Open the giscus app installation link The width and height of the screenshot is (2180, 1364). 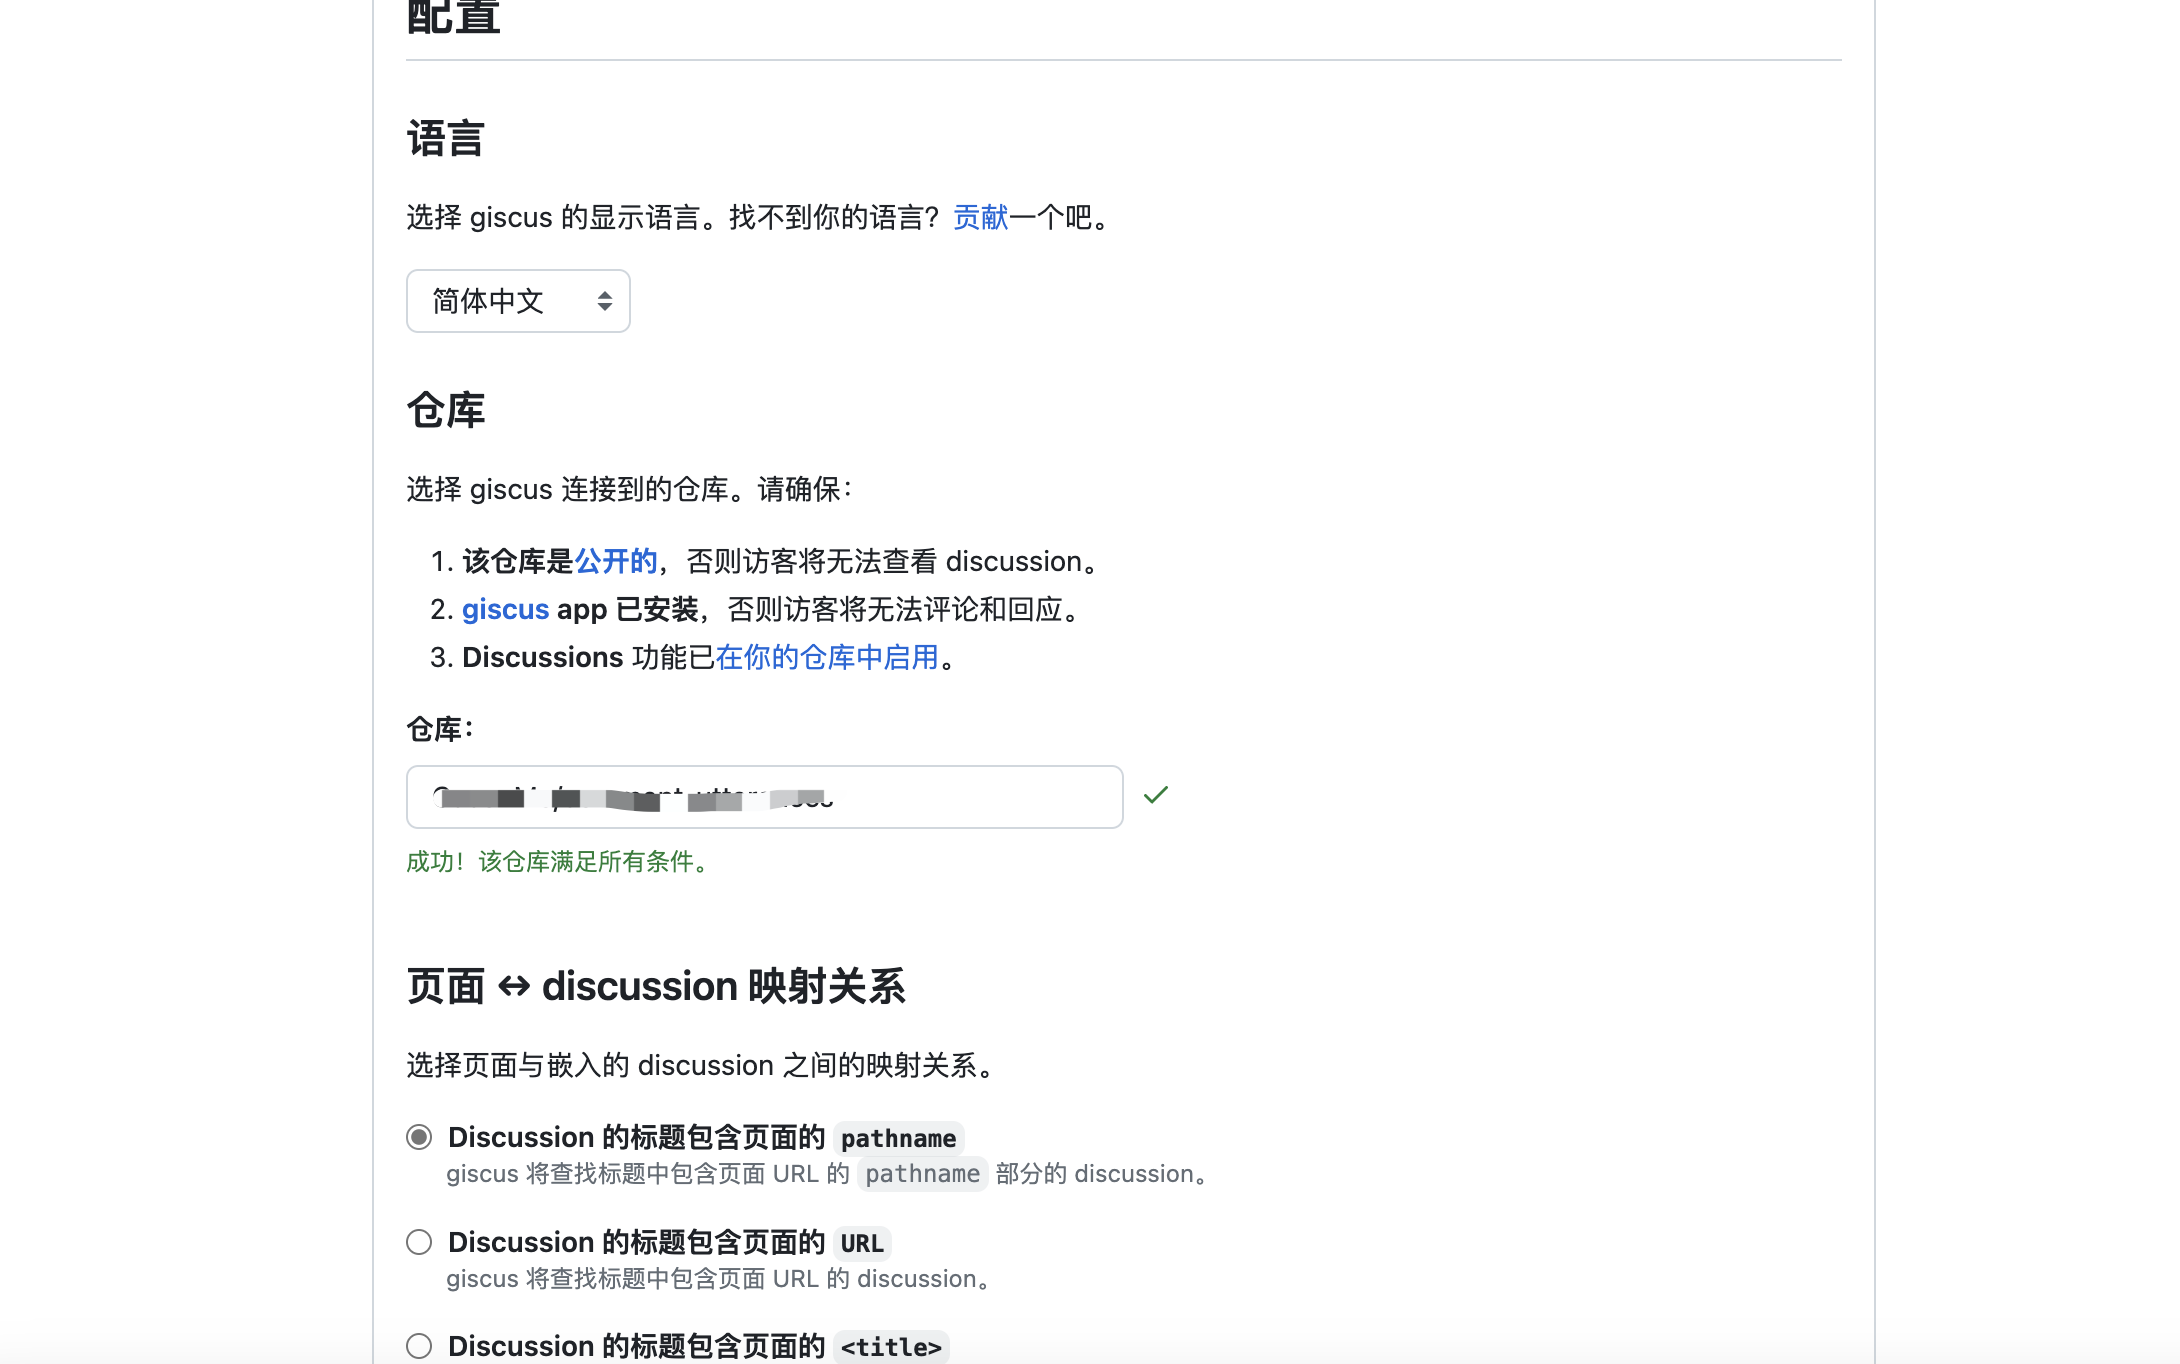coord(504,609)
